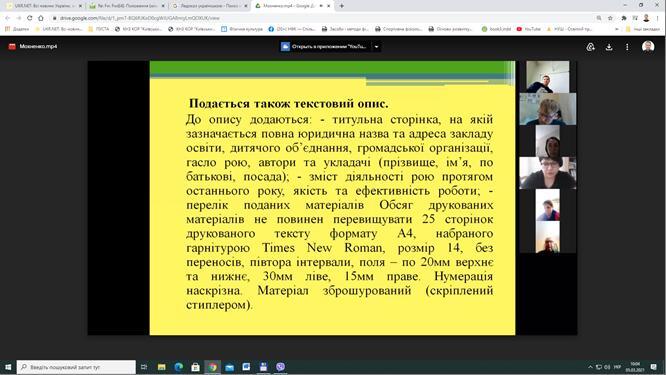Click the add shortcut to Drive icon
This screenshot has height=375, width=666.
point(590,47)
